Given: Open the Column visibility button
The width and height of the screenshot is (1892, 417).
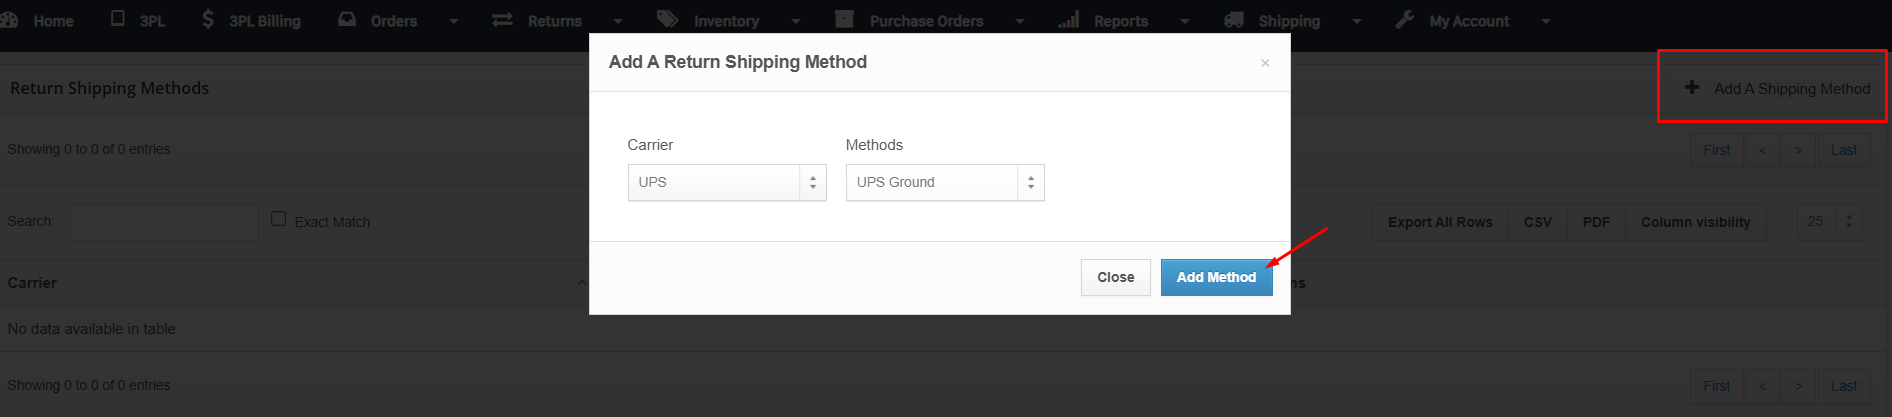Looking at the screenshot, I should click(x=1695, y=222).
